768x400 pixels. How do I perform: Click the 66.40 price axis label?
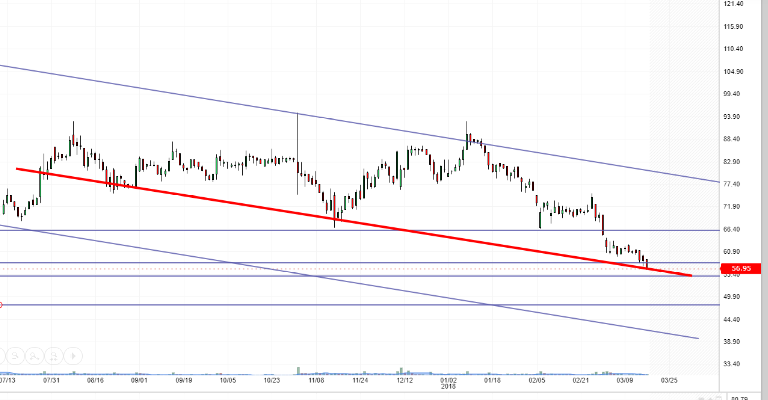coord(732,229)
